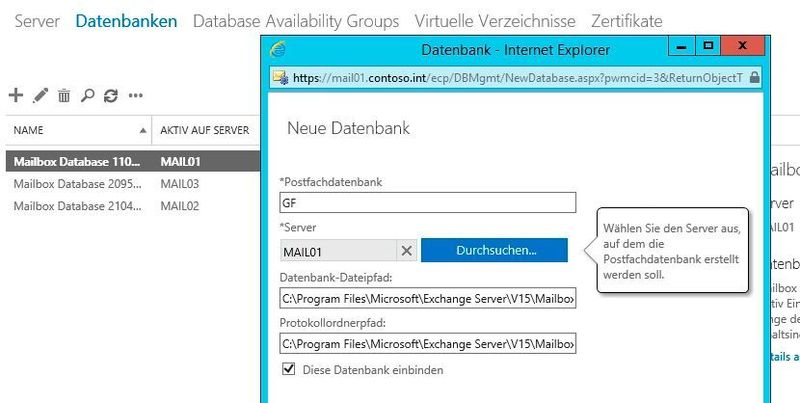800x403 pixels.
Task: Minimize the Datenbank dialog window
Action: point(682,46)
